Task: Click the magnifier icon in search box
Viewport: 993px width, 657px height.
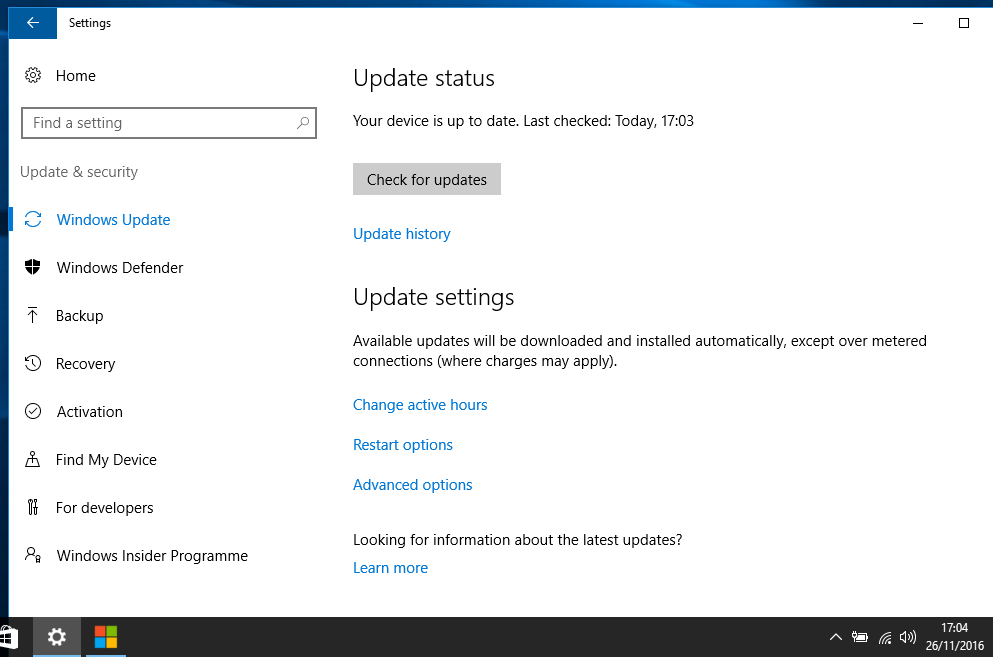Action: tap(303, 123)
